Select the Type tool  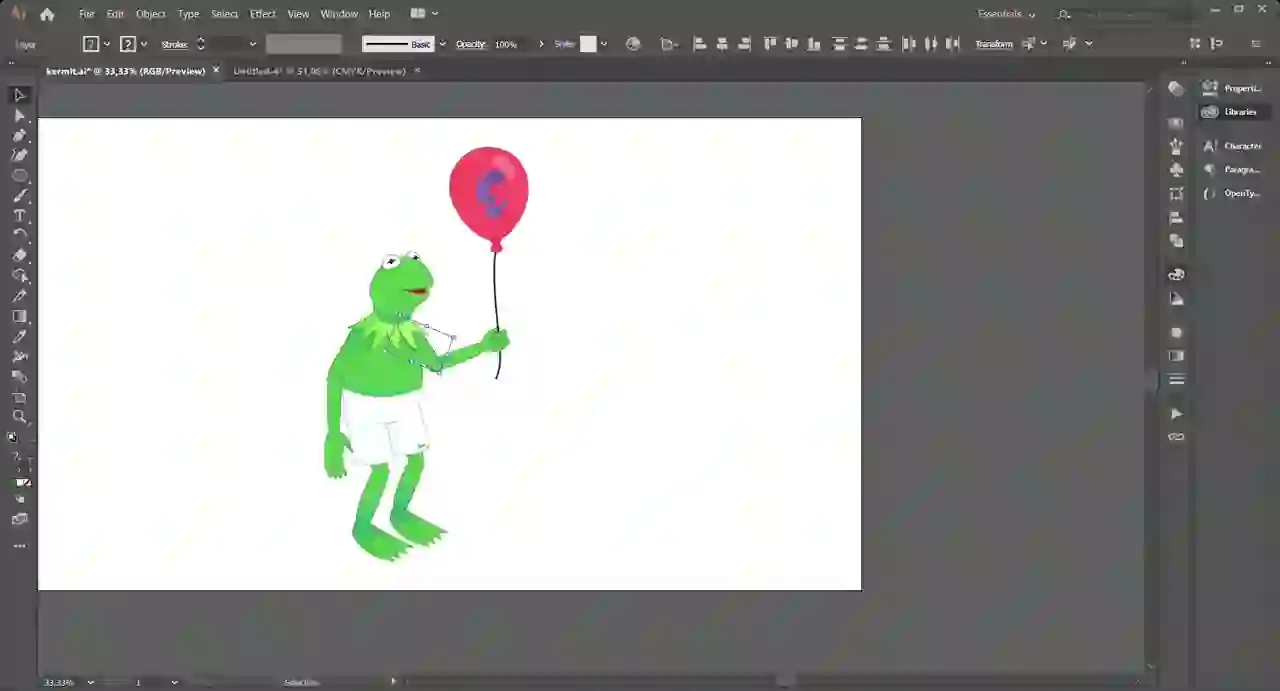tap(19, 216)
